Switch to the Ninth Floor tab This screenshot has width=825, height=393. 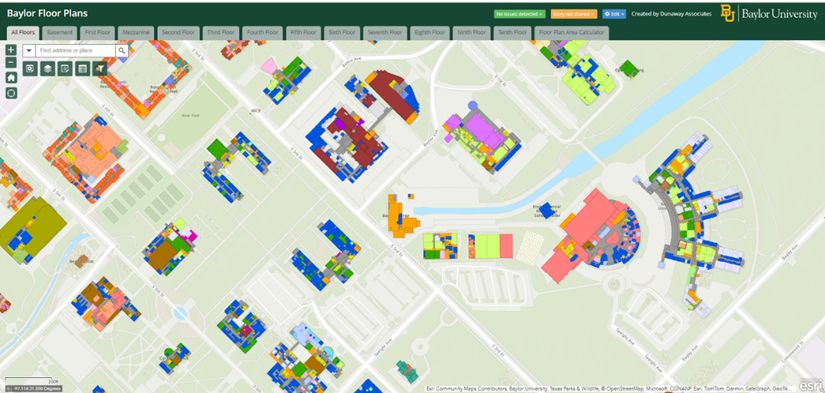471,33
